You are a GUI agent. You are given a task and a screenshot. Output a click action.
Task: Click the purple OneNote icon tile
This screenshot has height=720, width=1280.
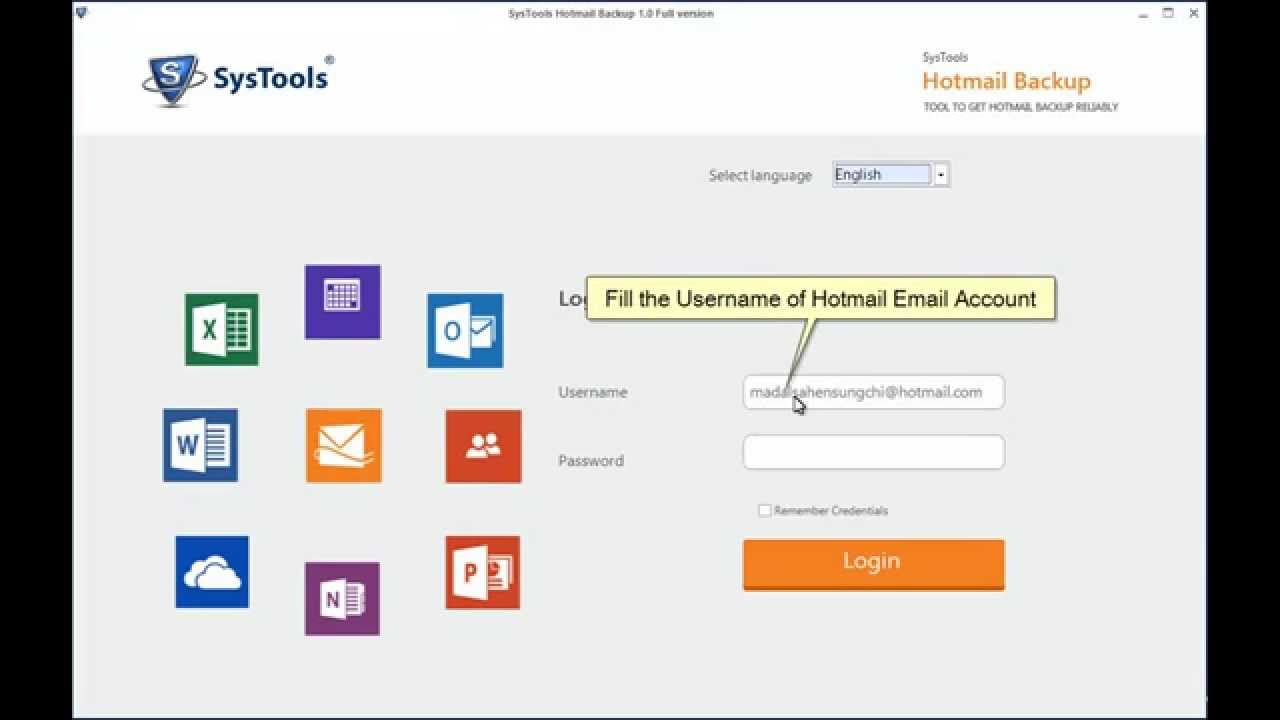click(x=342, y=599)
